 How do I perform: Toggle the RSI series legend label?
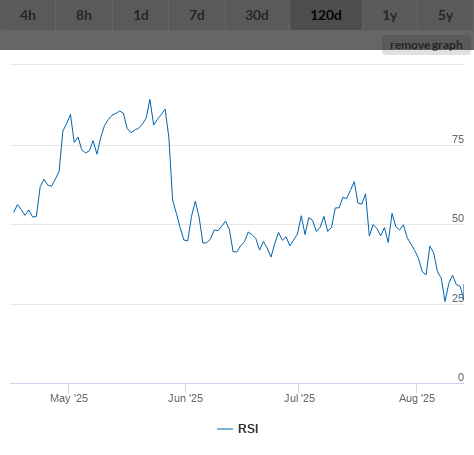(248, 429)
